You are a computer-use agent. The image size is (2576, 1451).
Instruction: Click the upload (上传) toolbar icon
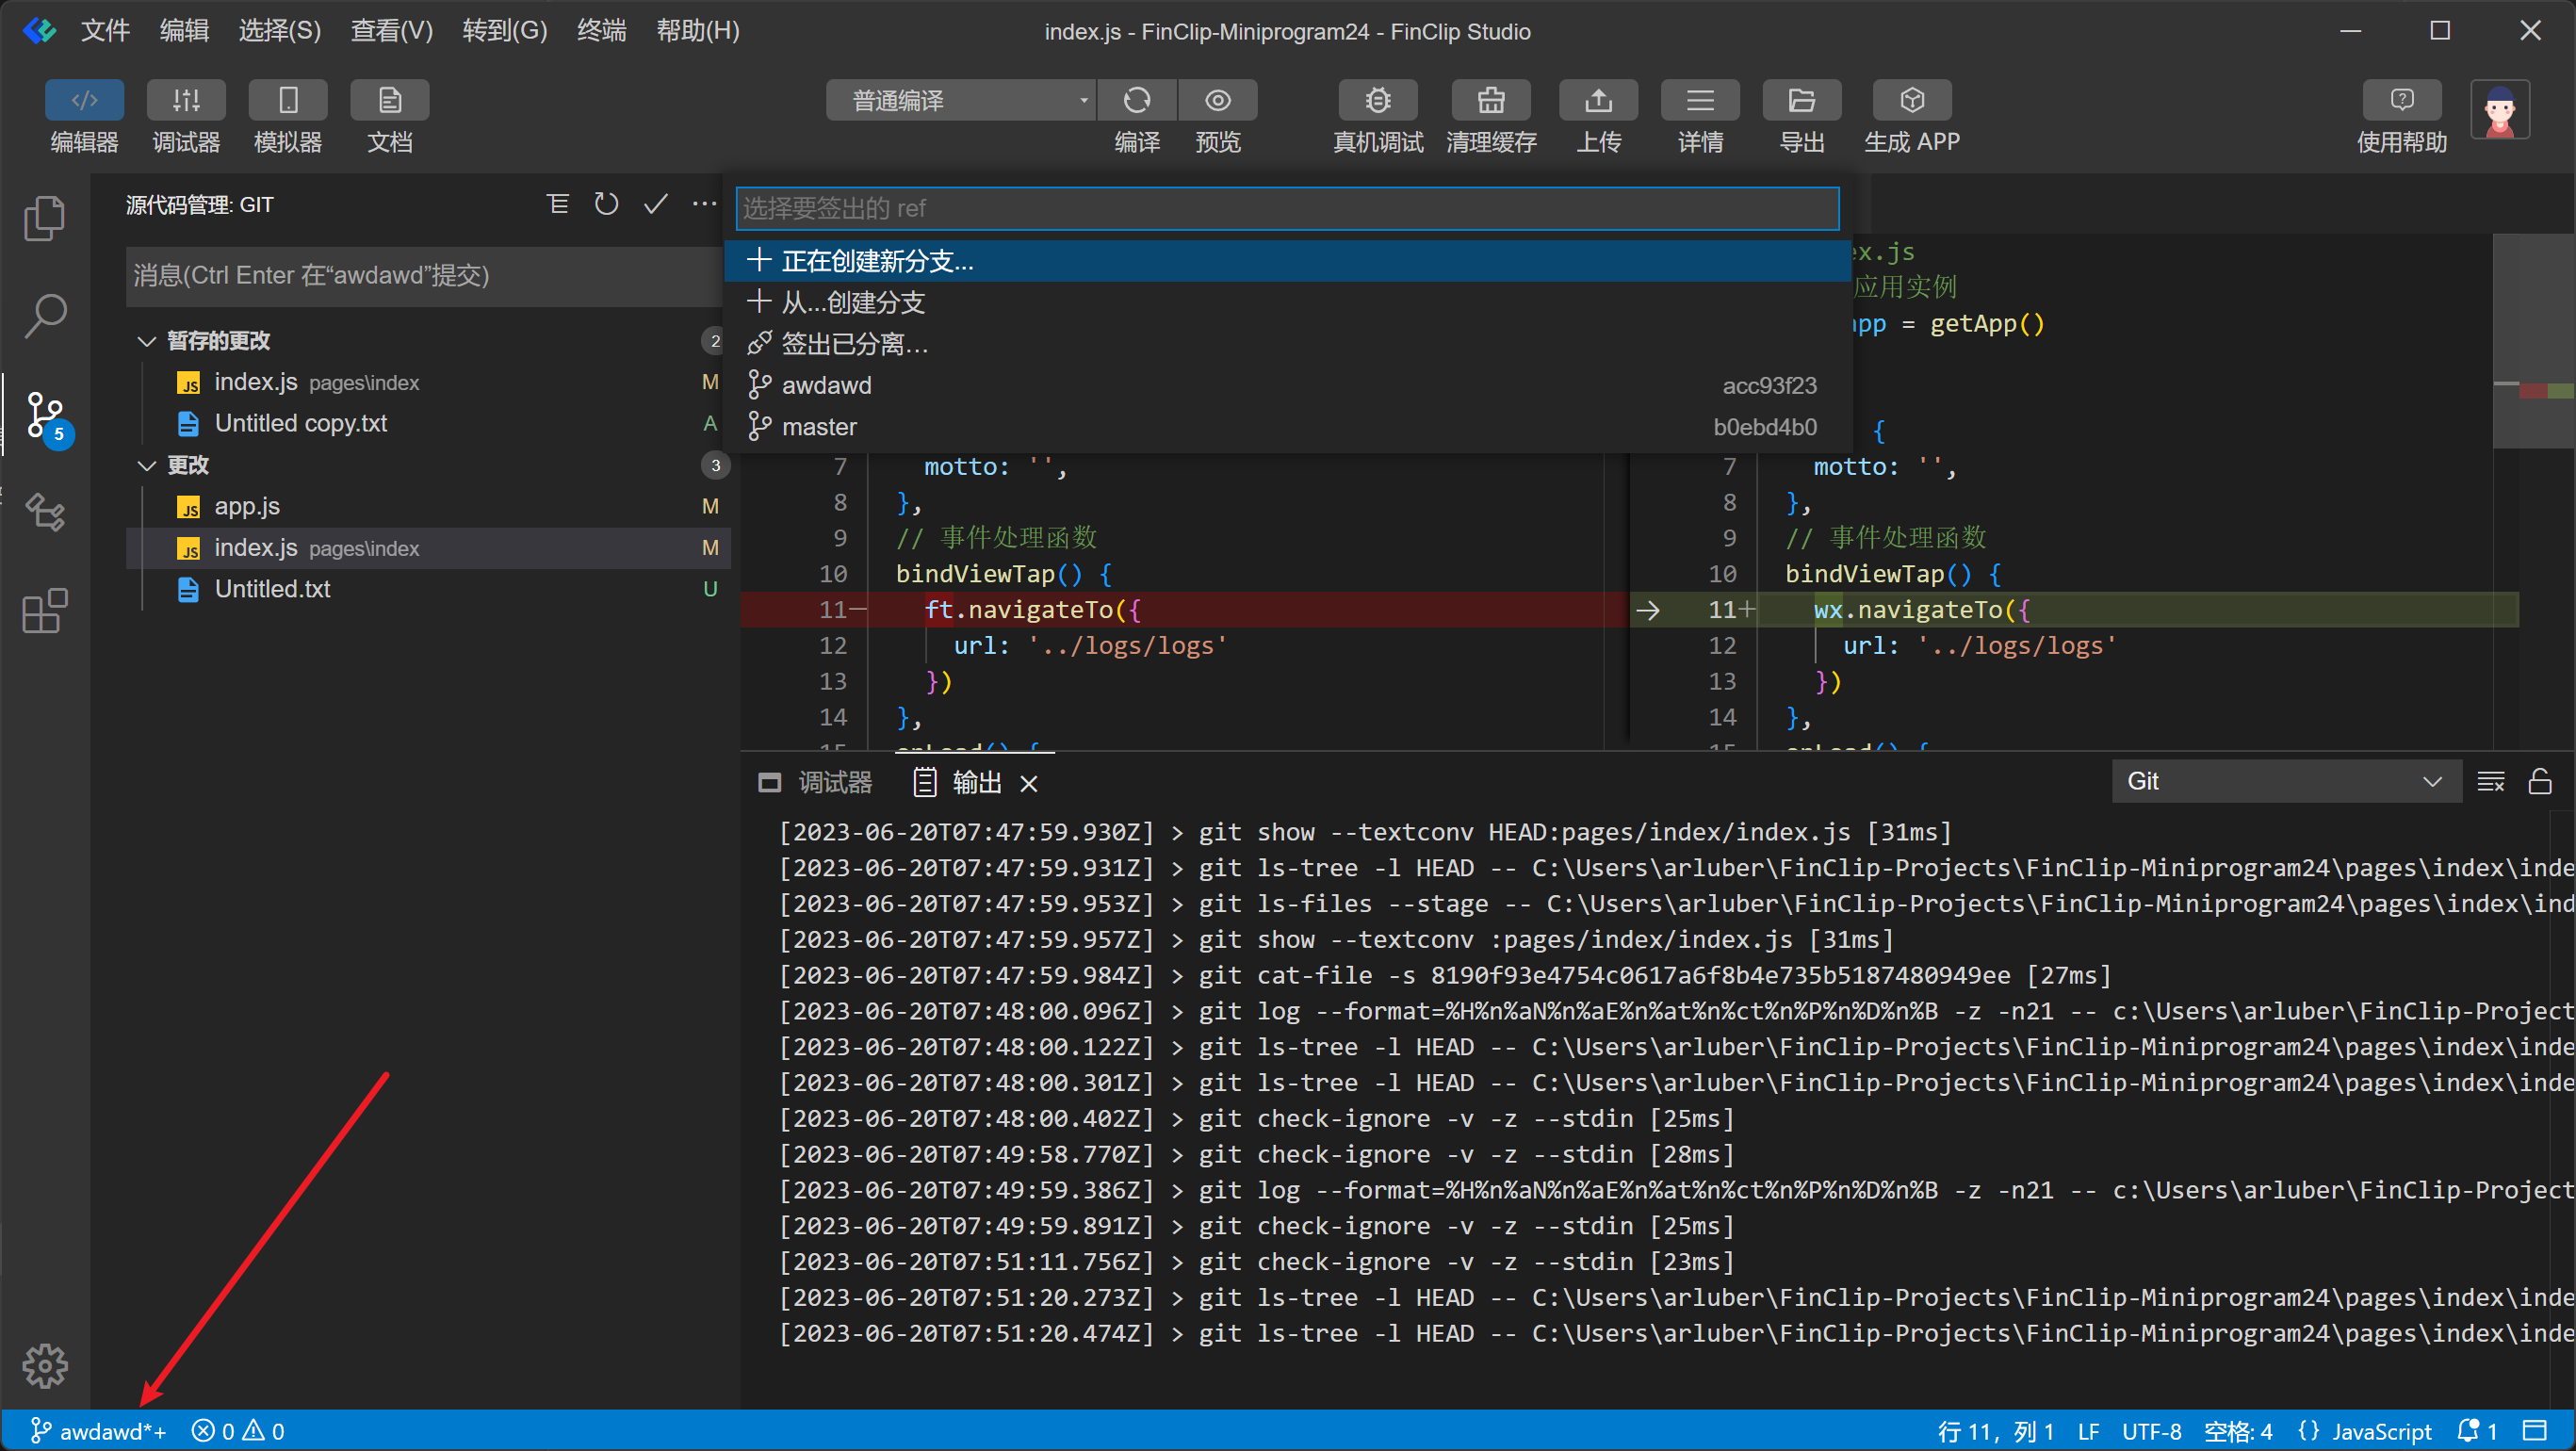pyautogui.click(x=1598, y=100)
